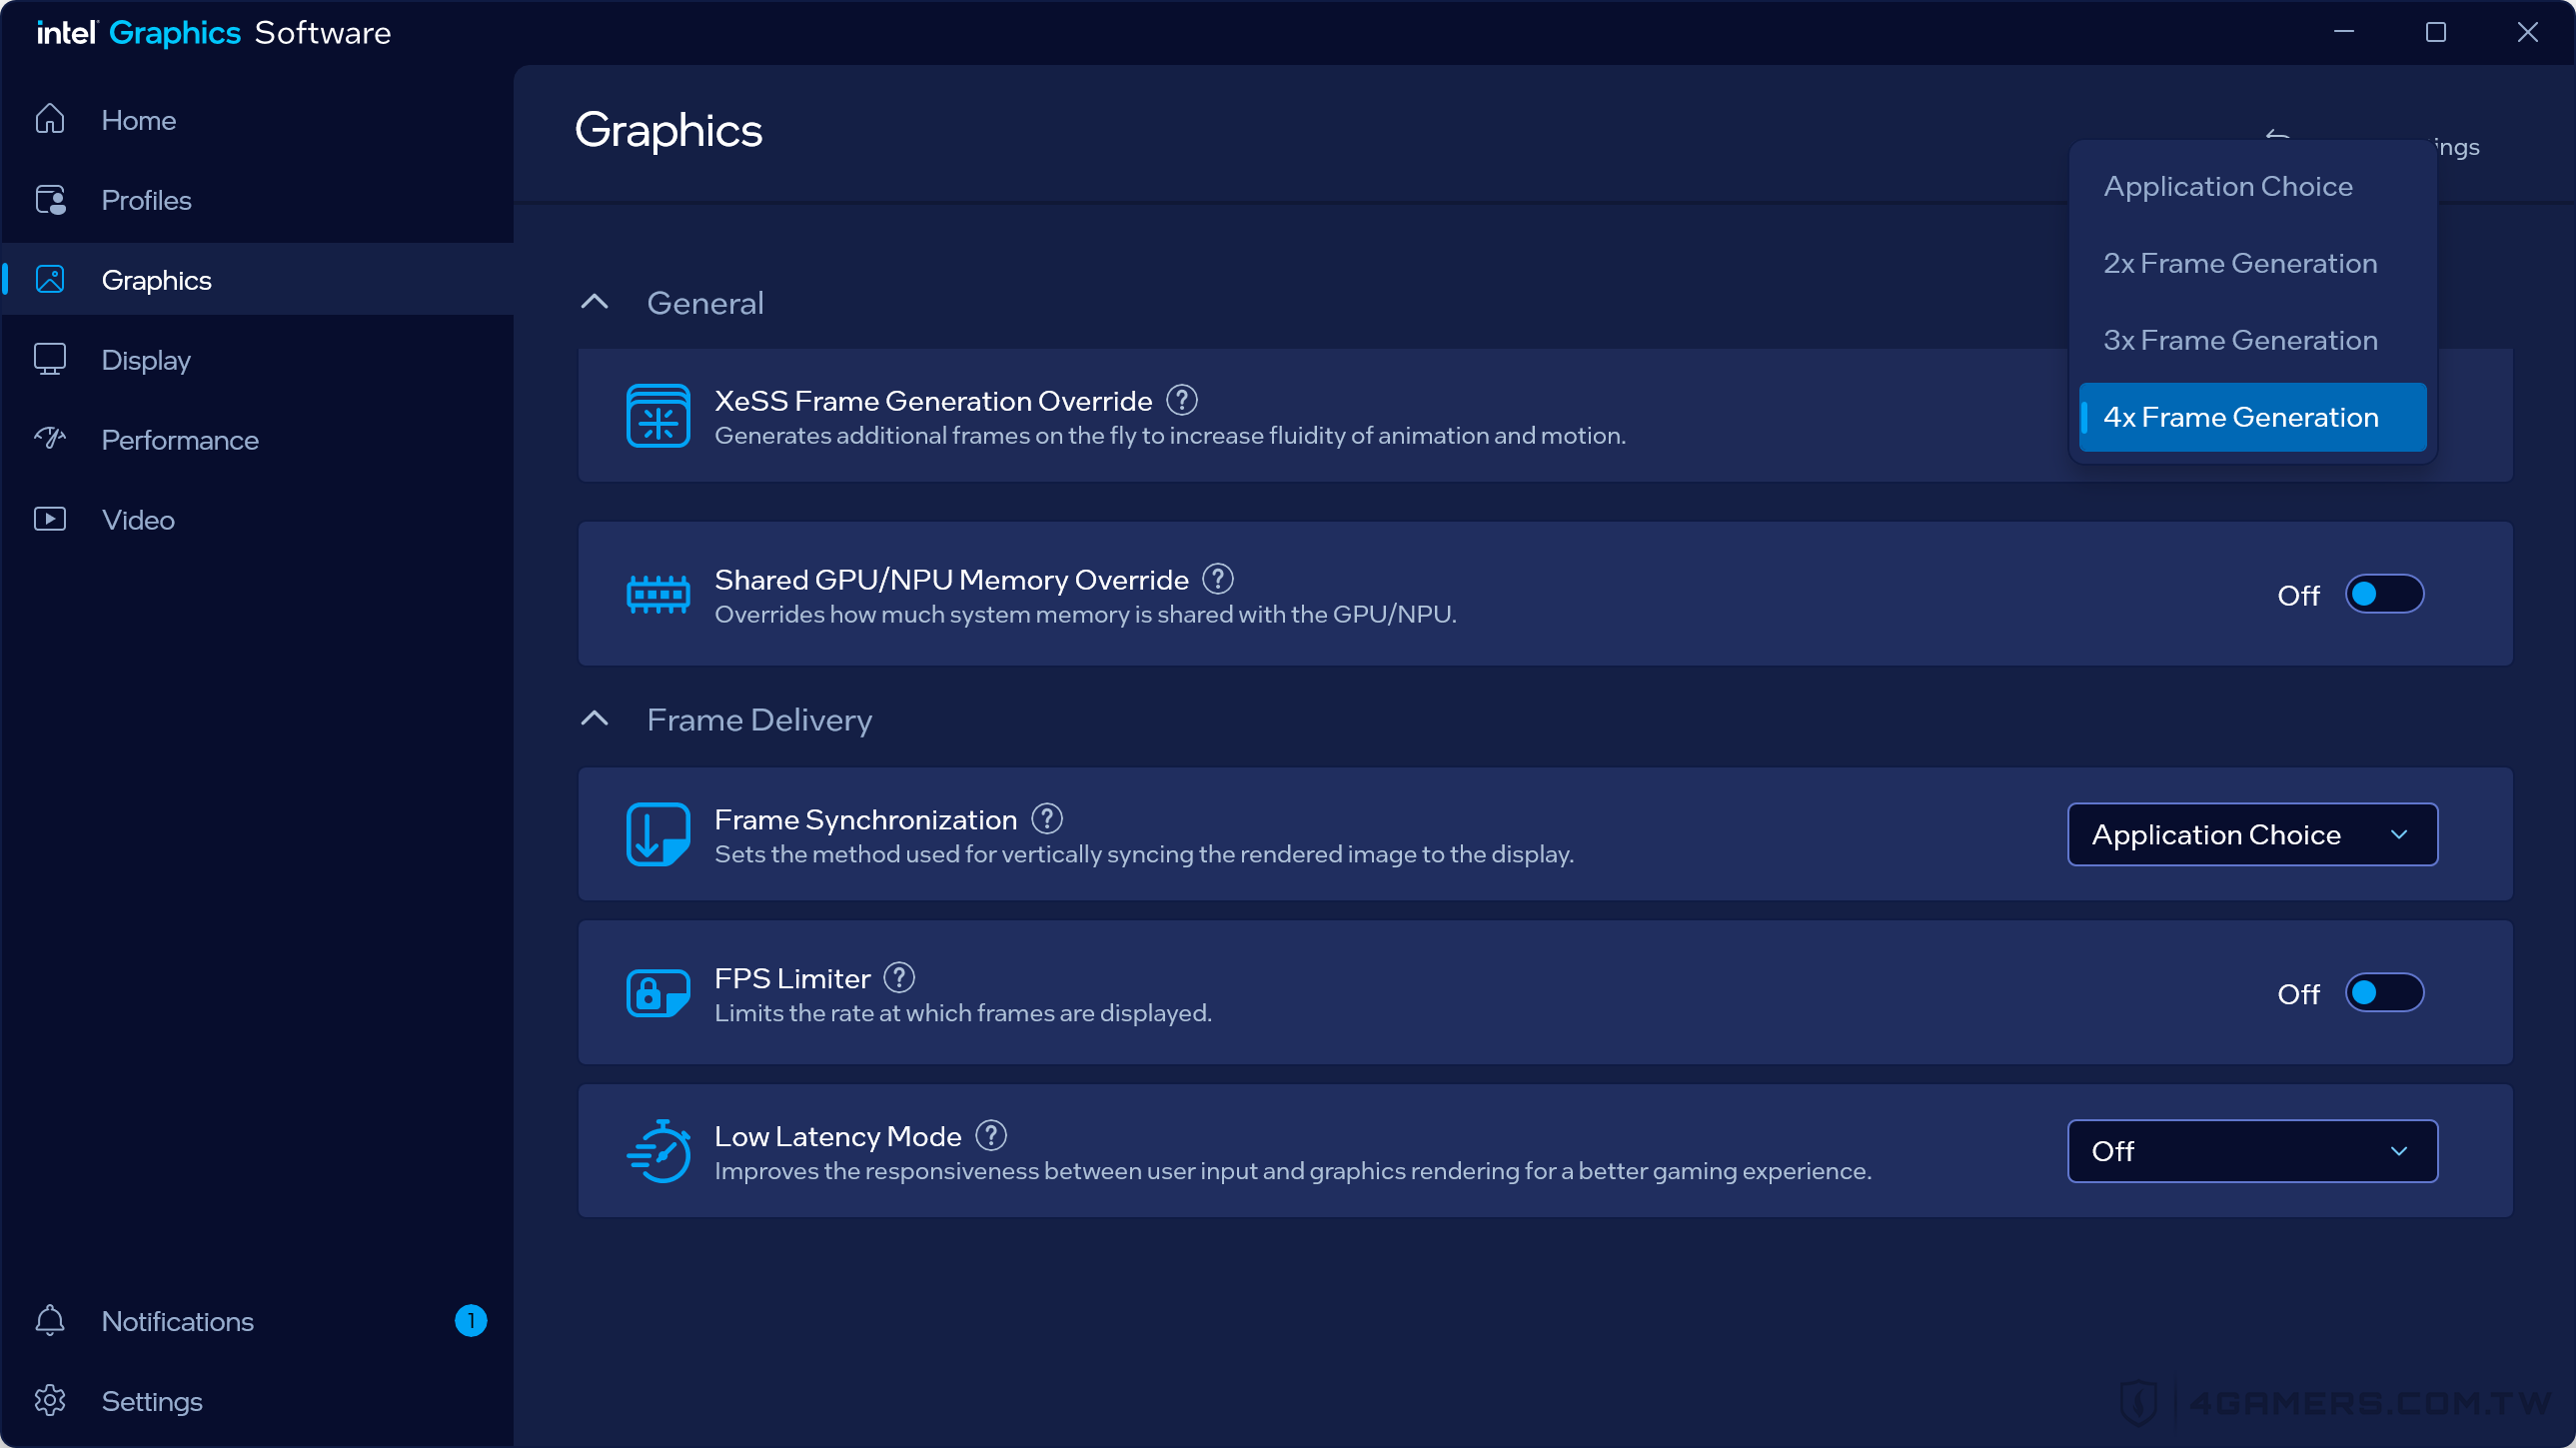Enable Shared GPU/NPU Memory Override toggle
Viewport: 2576px width, 1448px height.
click(x=2383, y=594)
